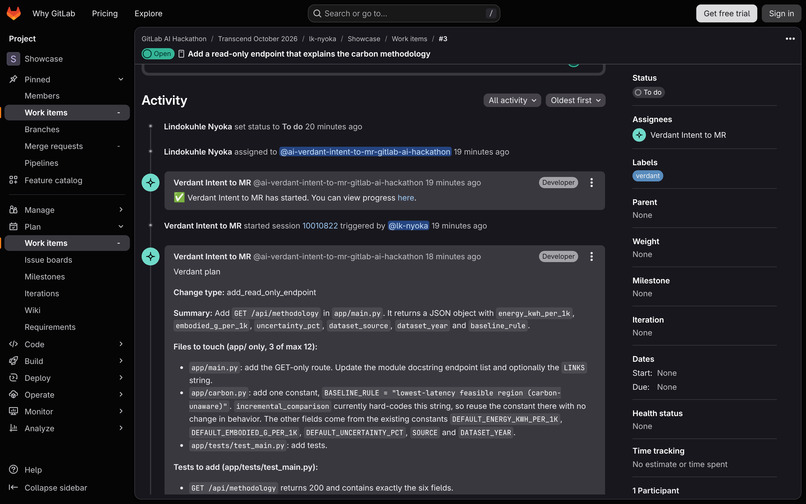Click the Pinned pin icon
Image resolution: width=806 pixels, height=504 pixels.
[x=13, y=79]
